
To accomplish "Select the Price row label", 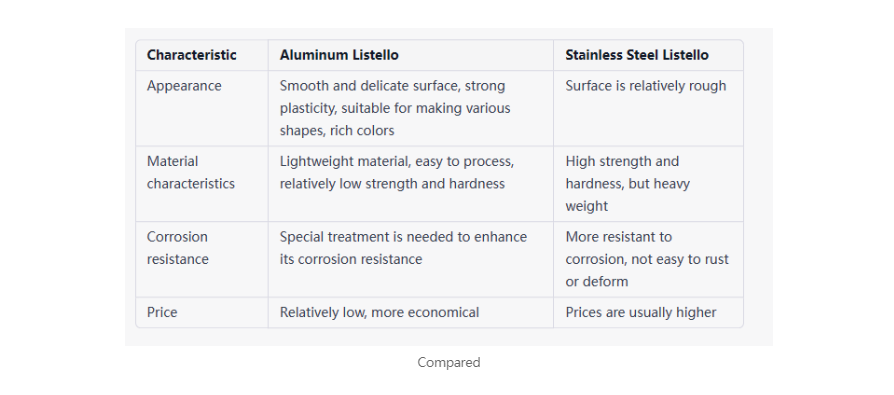I will tap(162, 312).
